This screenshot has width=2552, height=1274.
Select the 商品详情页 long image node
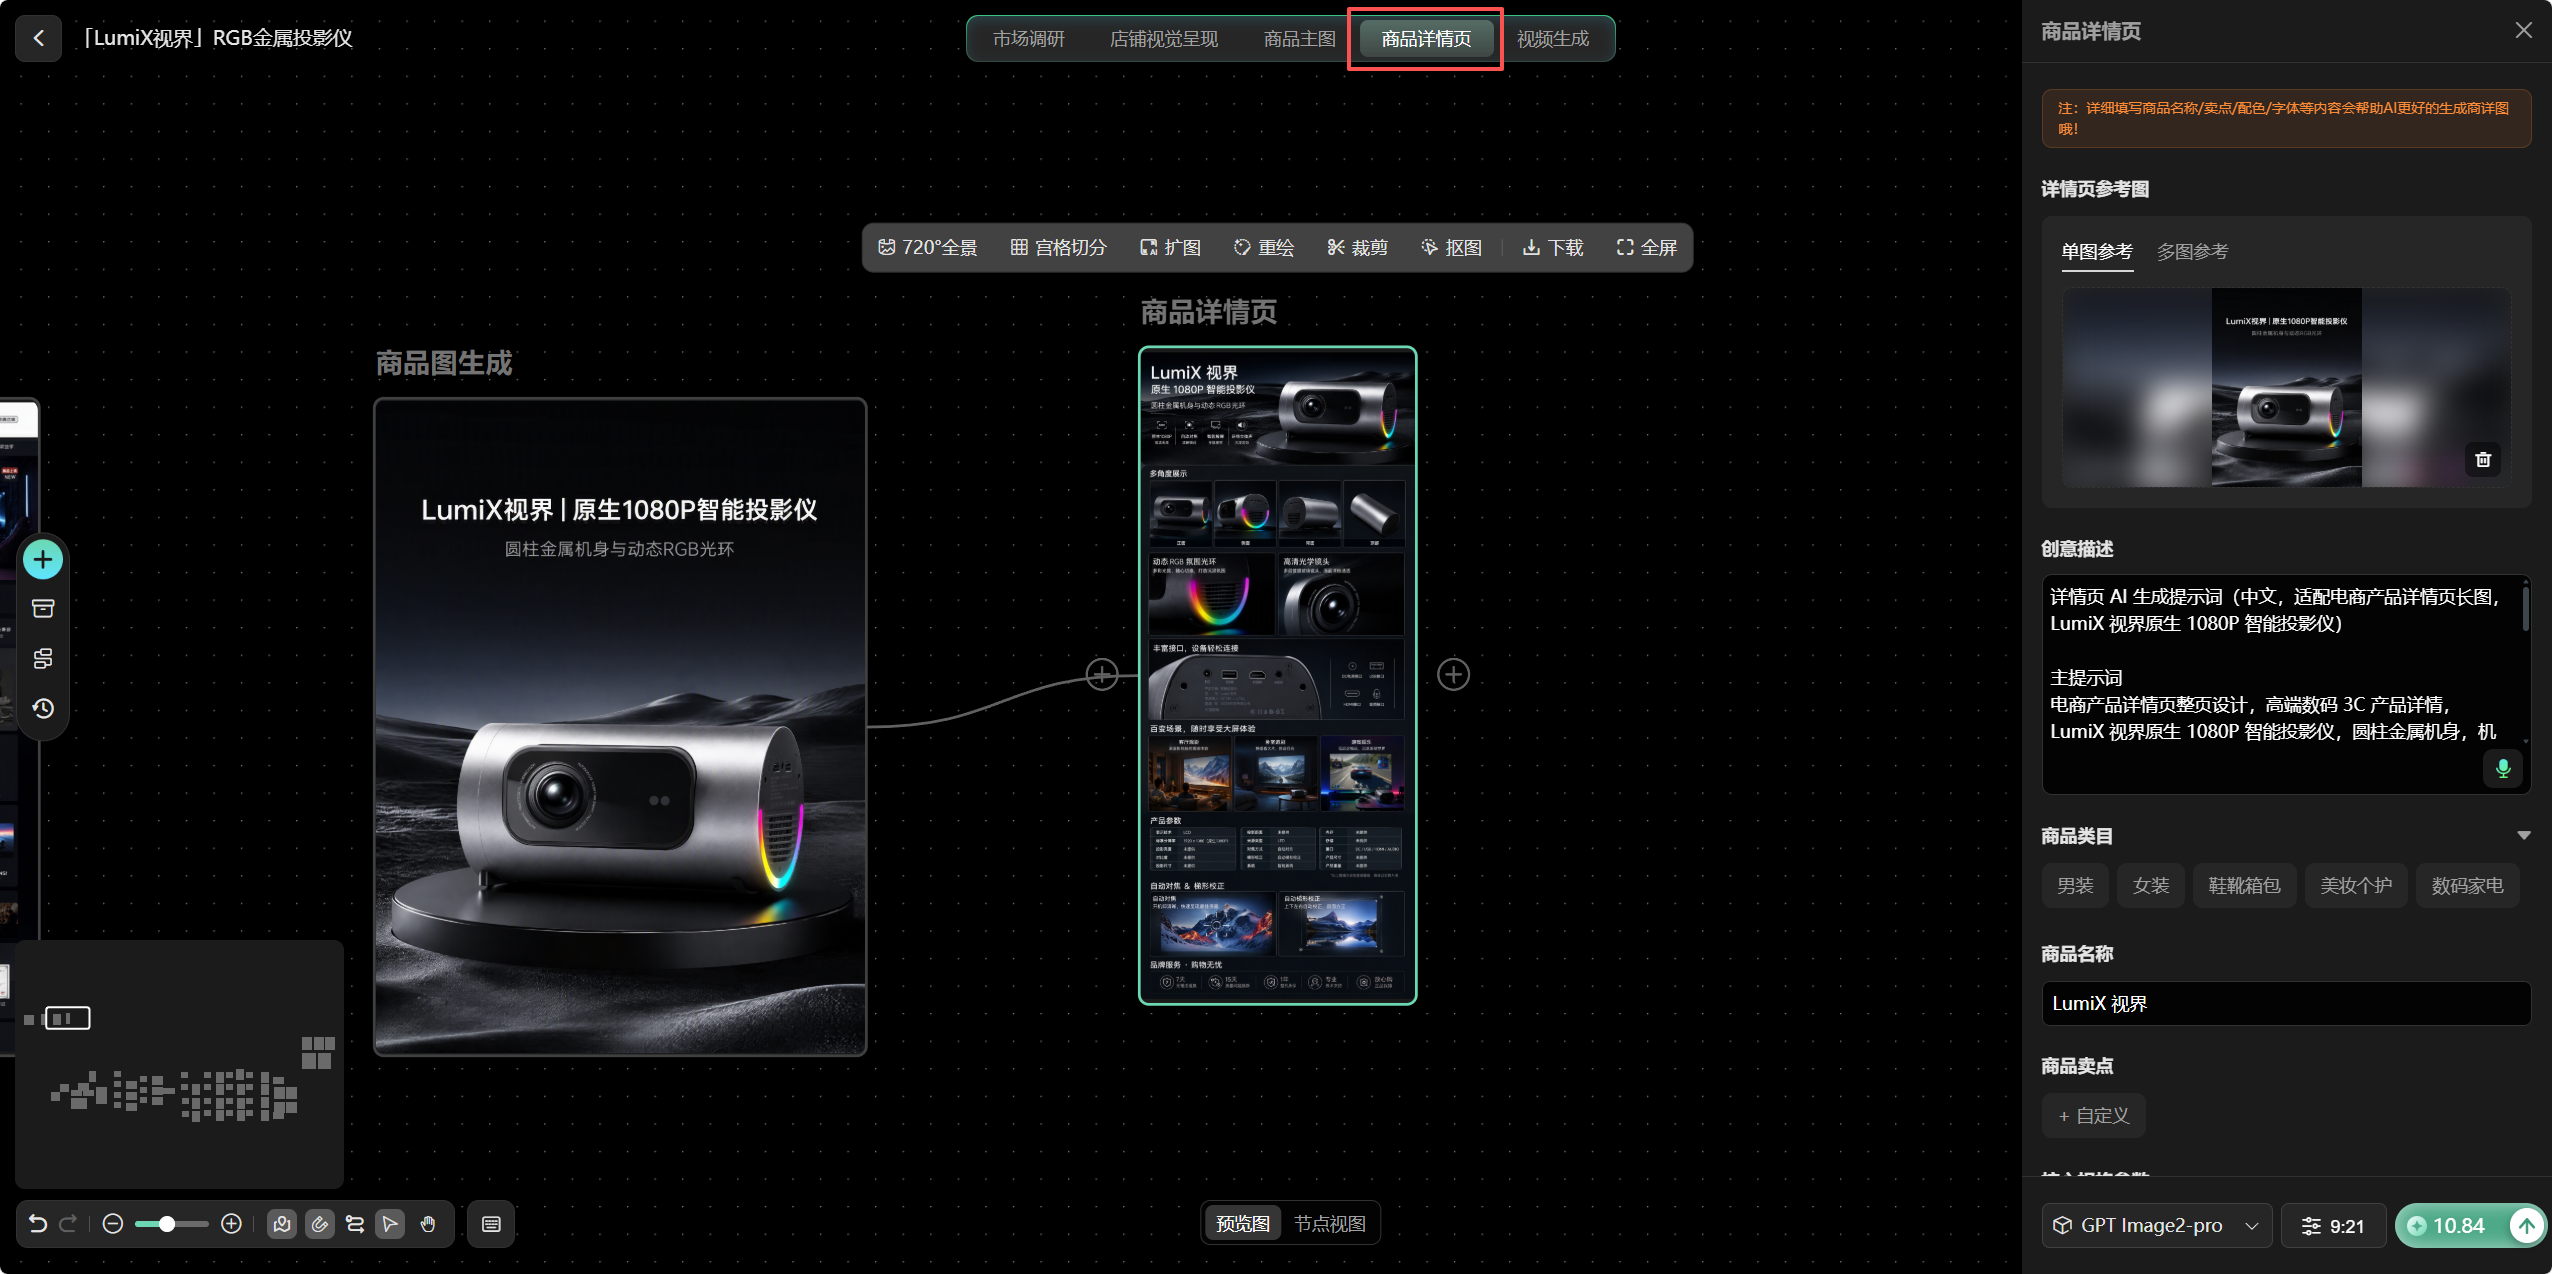pos(1278,675)
